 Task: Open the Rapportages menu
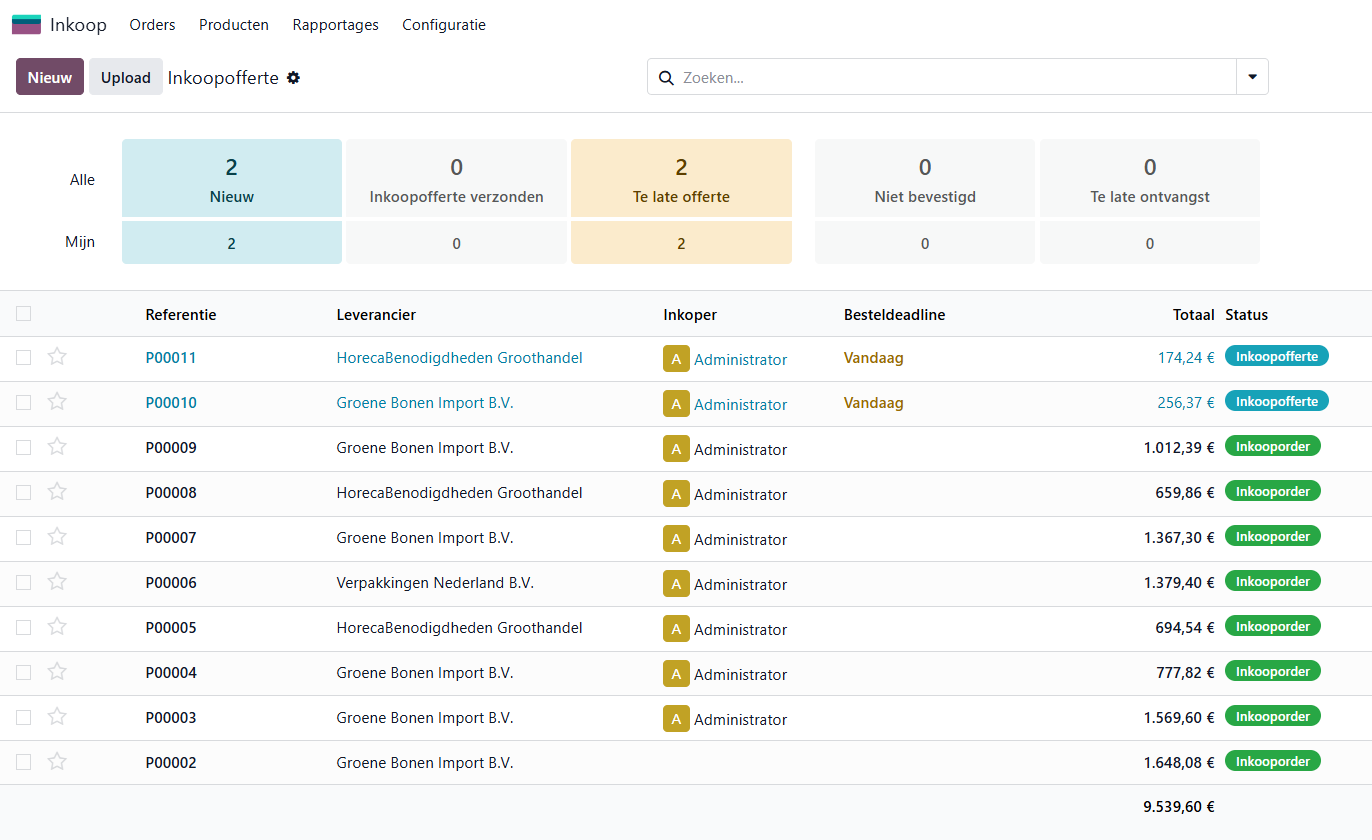[335, 25]
